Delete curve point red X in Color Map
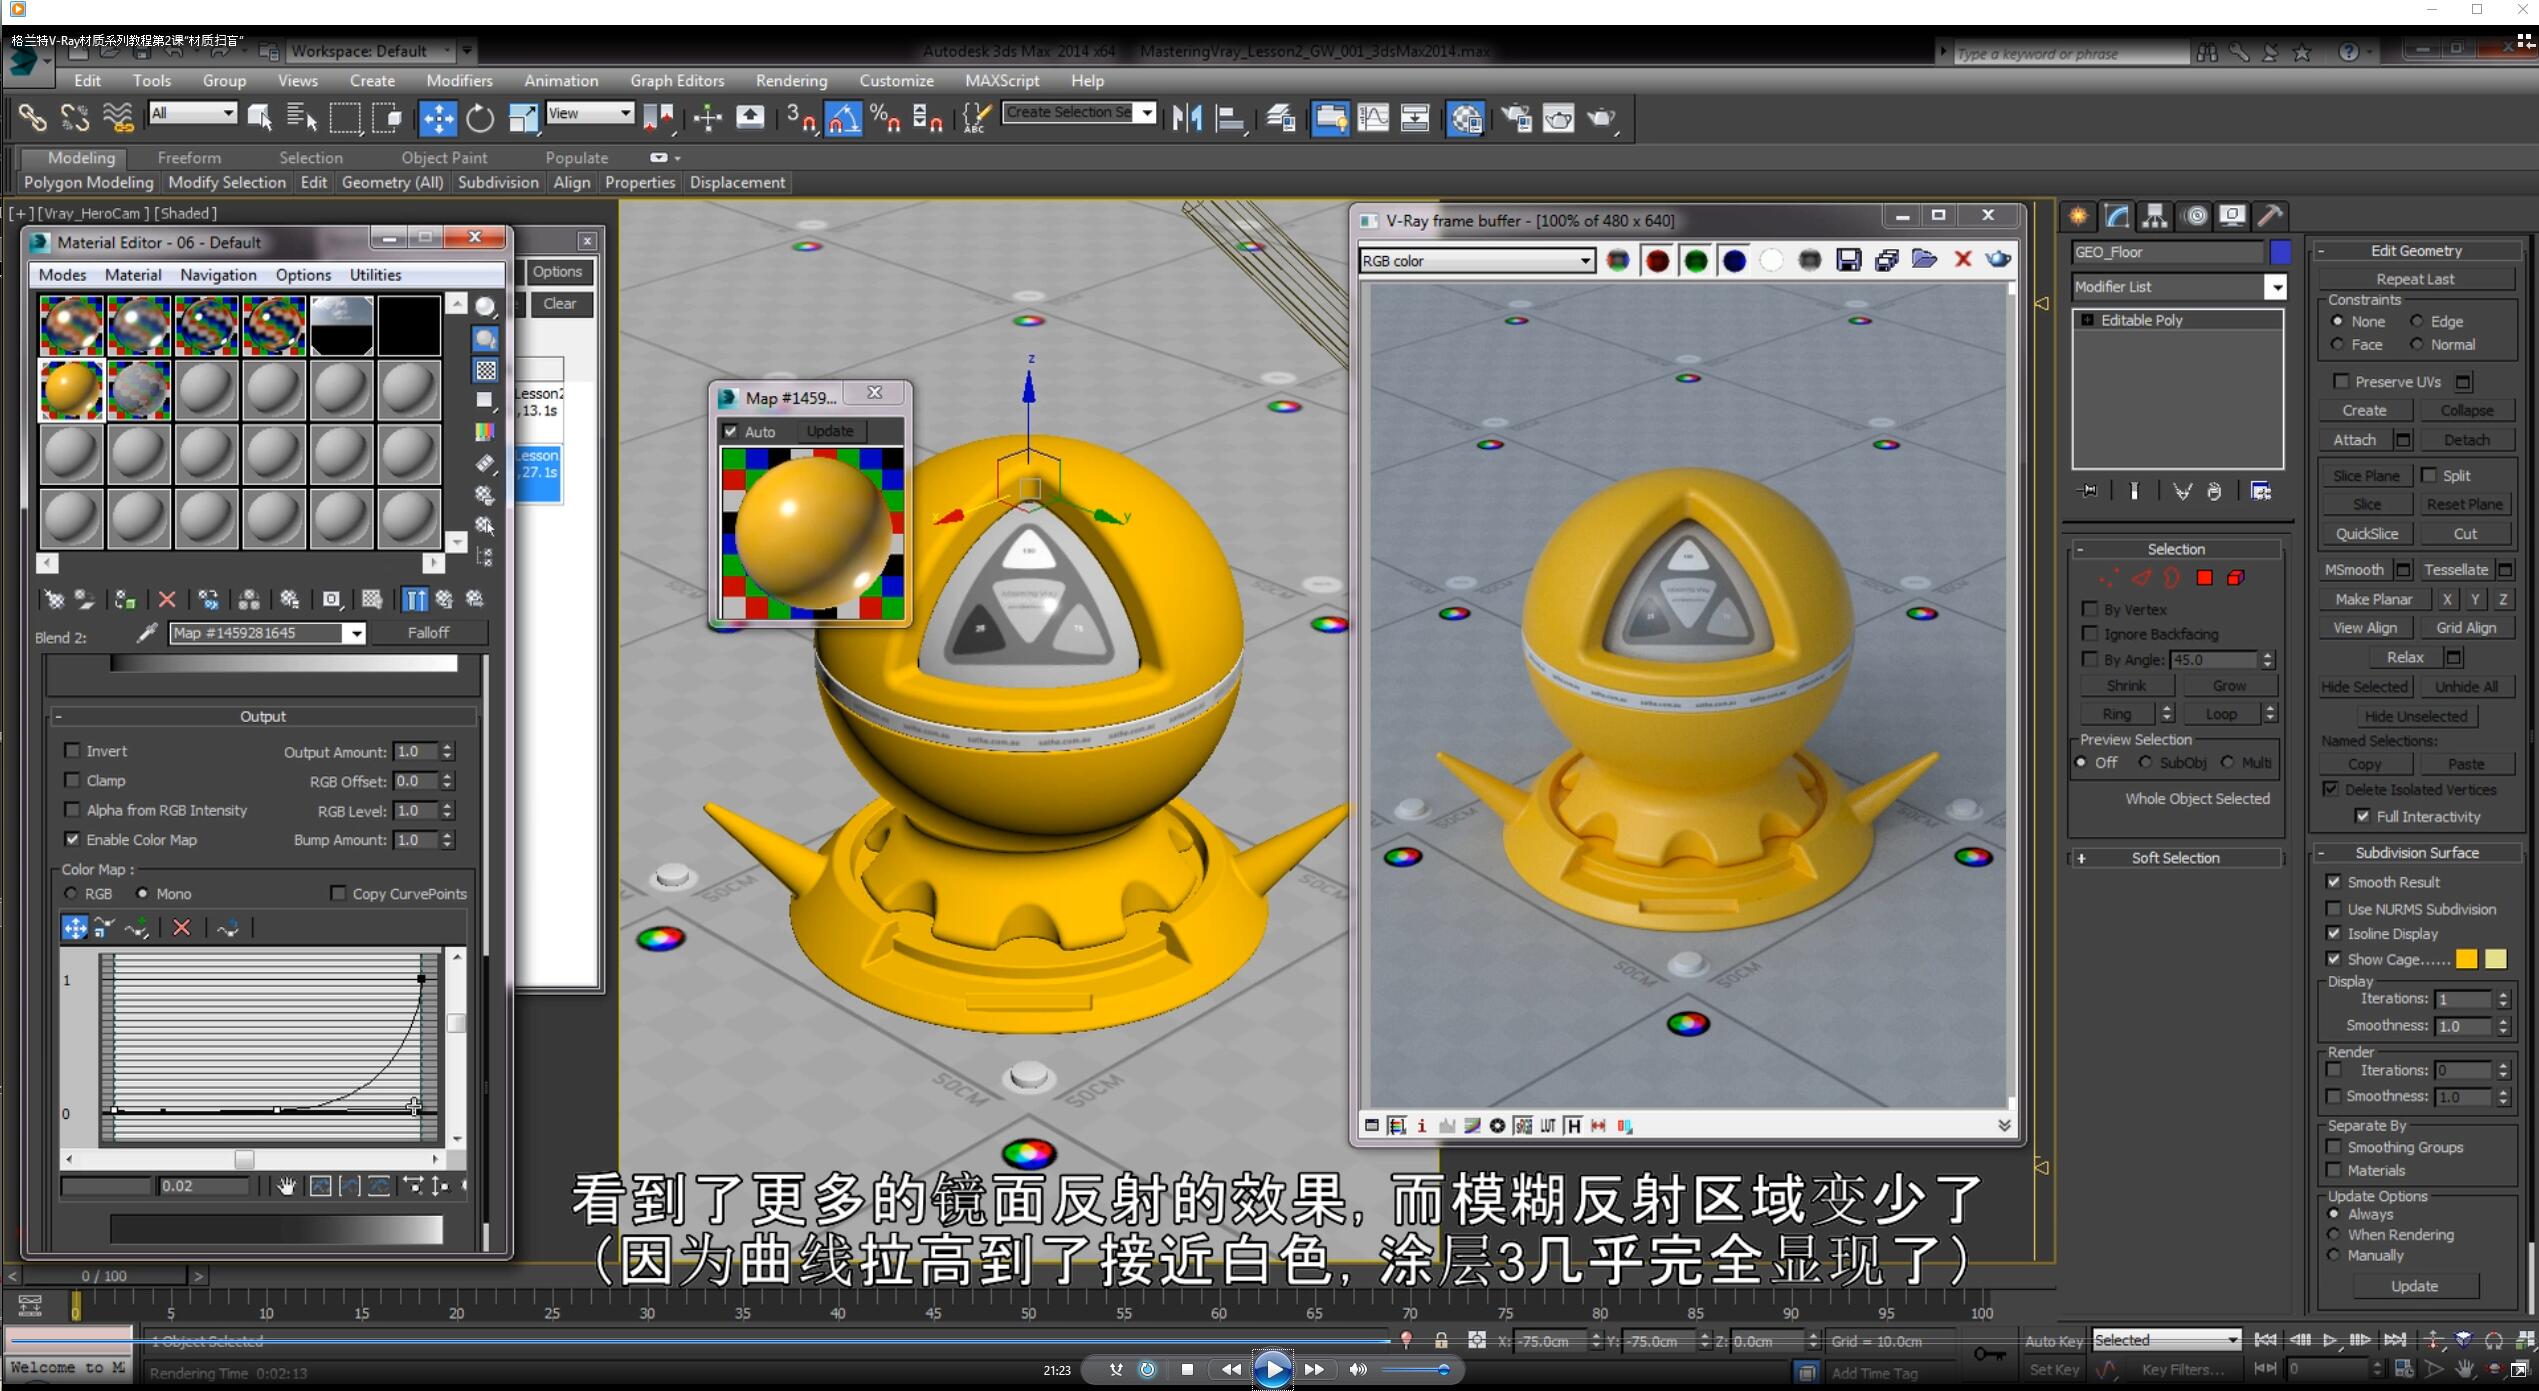This screenshot has width=2539, height=1391. tap(181, 928)
